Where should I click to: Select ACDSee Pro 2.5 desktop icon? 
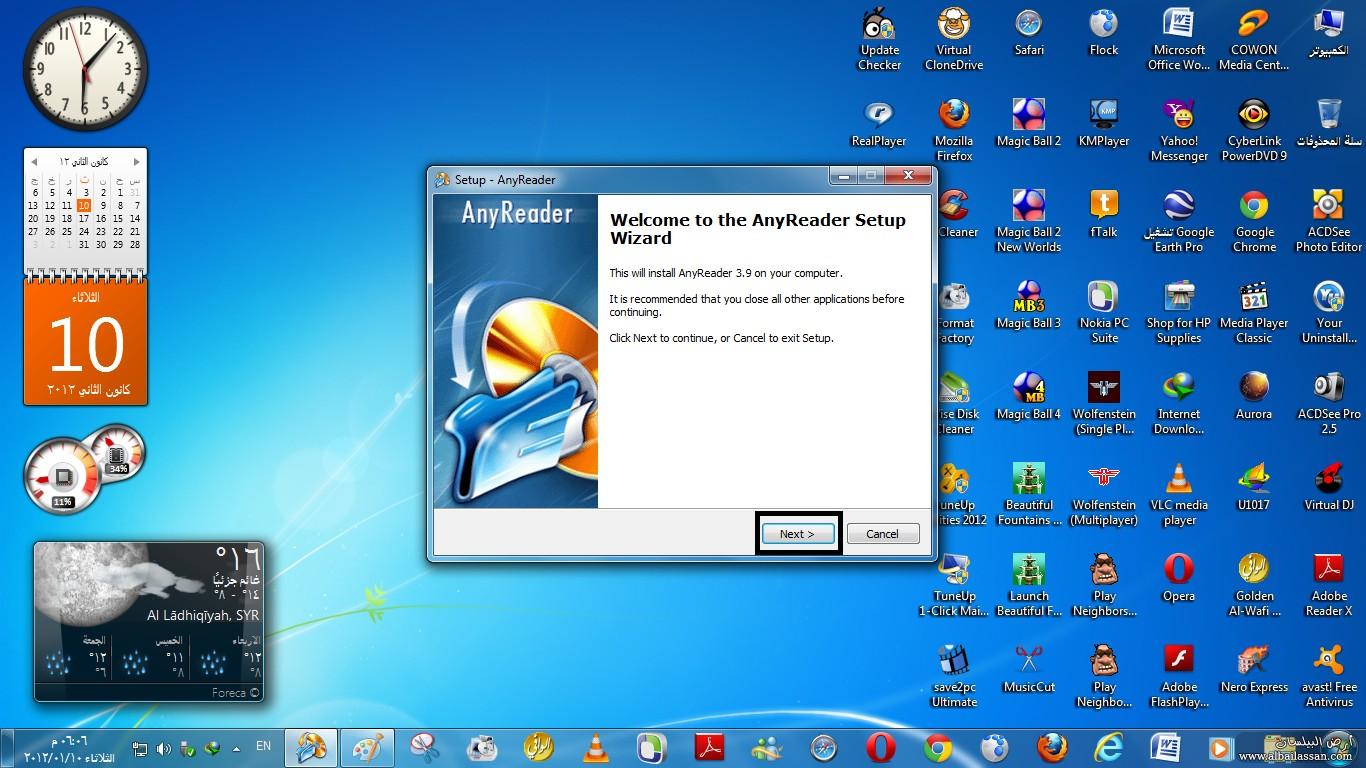coord(1329,404)
